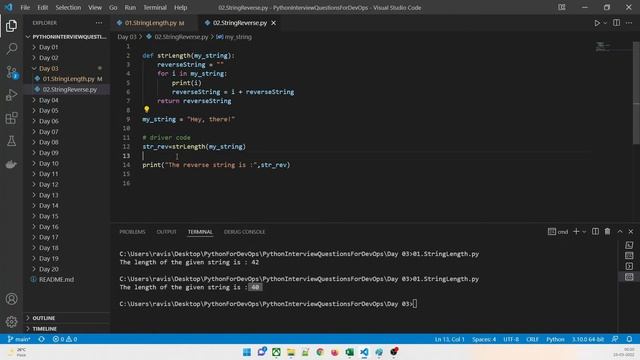The image size is (640, 360).
Task: Open the Help menu
Action: [180, 7]
